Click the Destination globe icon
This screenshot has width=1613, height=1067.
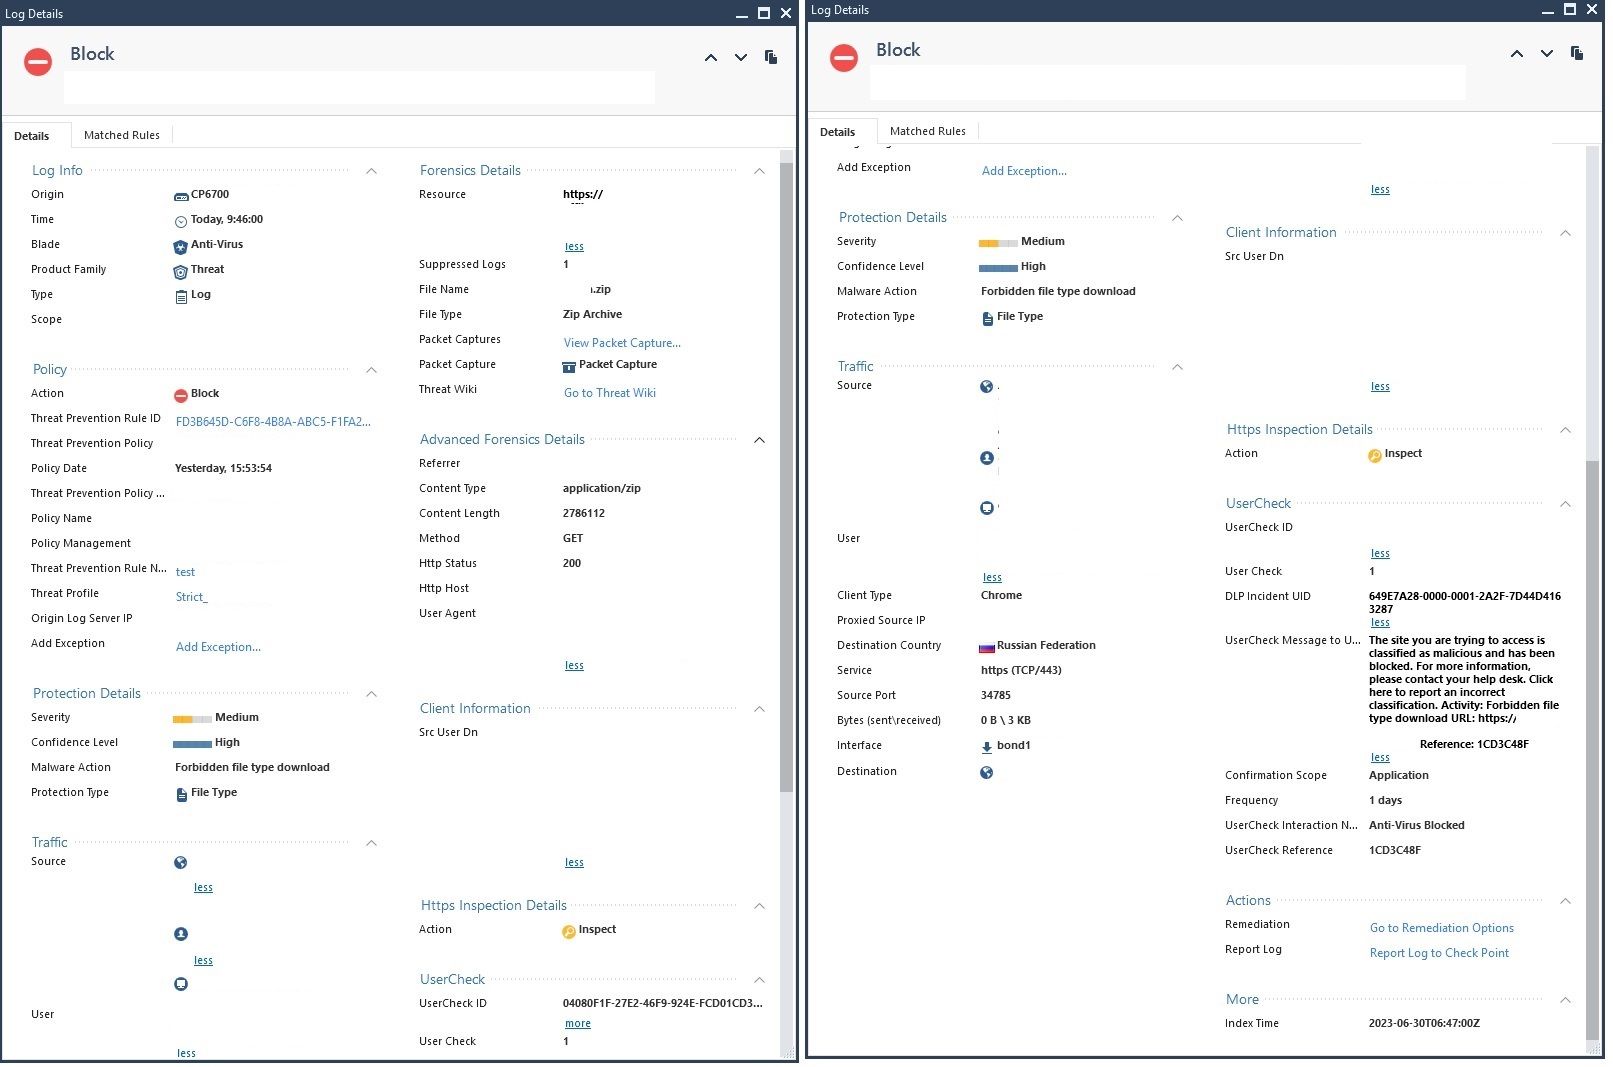(987, 772)
